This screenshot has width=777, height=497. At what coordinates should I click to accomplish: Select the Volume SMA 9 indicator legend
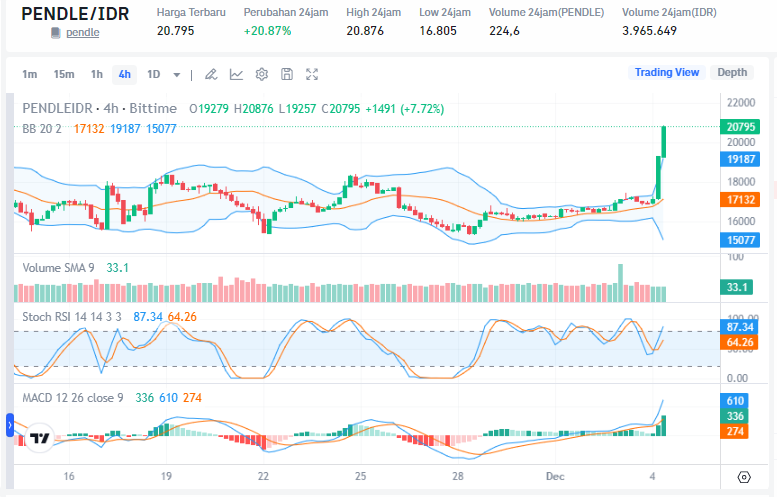pyautogui.click(x=58, y=268)
